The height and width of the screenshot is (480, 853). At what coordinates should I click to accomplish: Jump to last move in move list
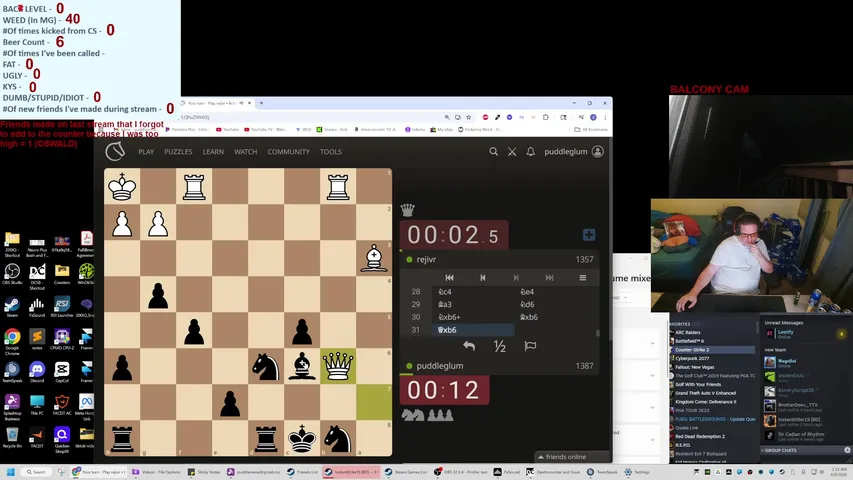point(549,278)
